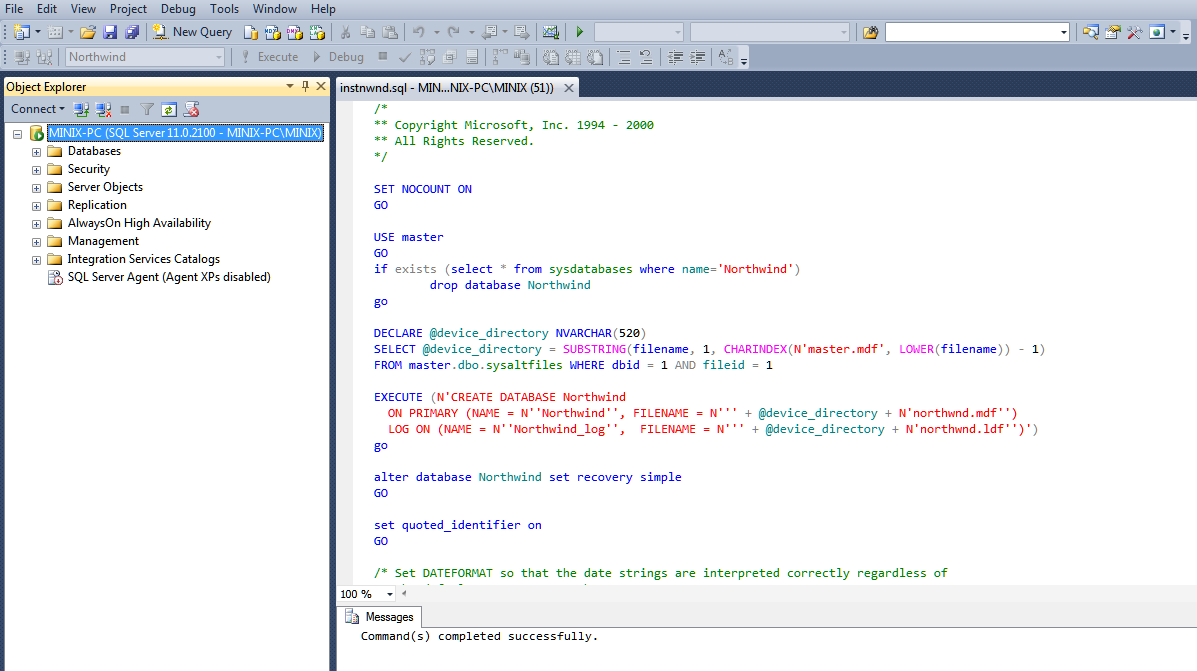Click the Object Explorer filter funnel icon

(x=147, y=109)
